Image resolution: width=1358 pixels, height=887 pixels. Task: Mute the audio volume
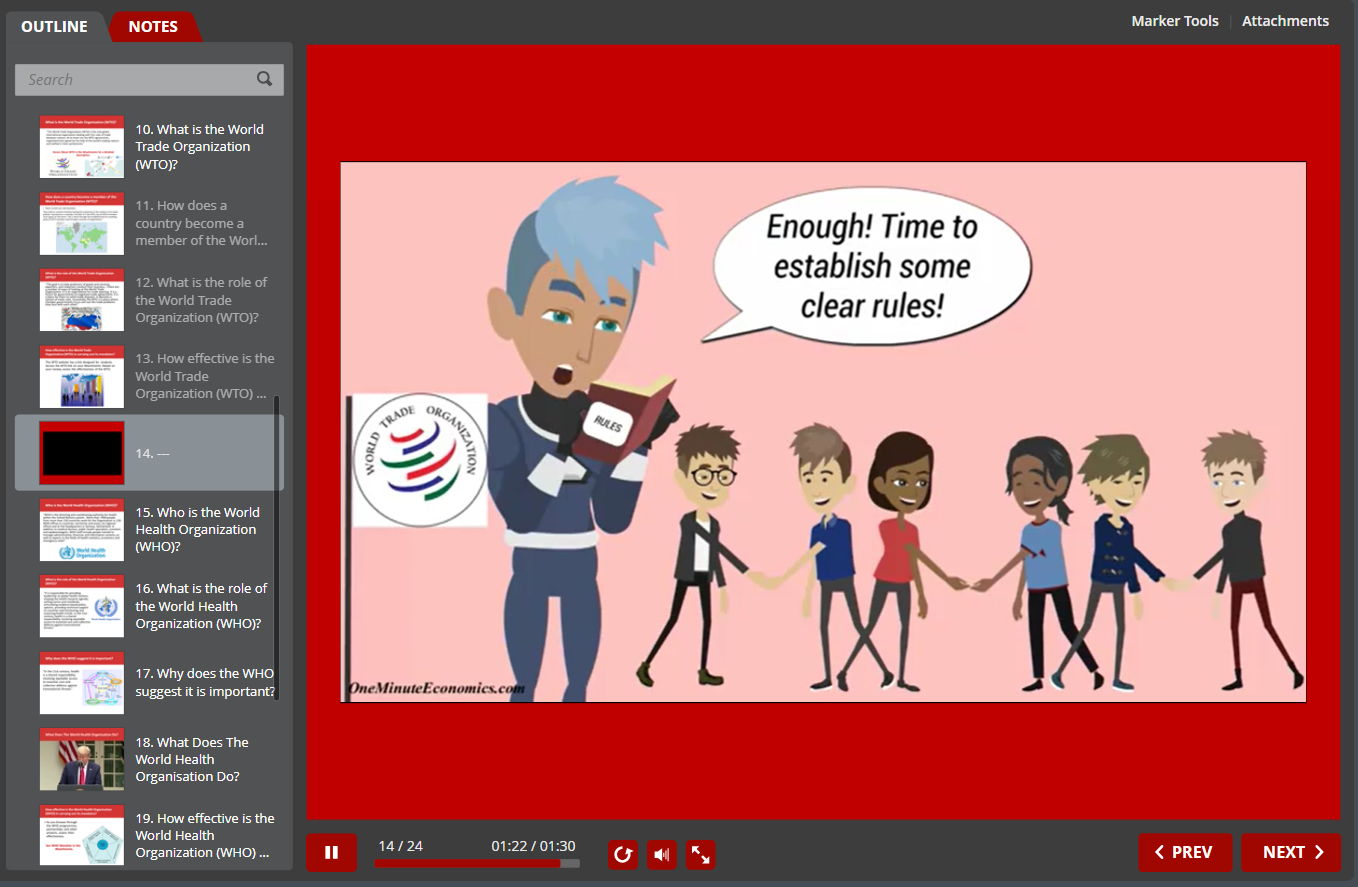[661, 854]
